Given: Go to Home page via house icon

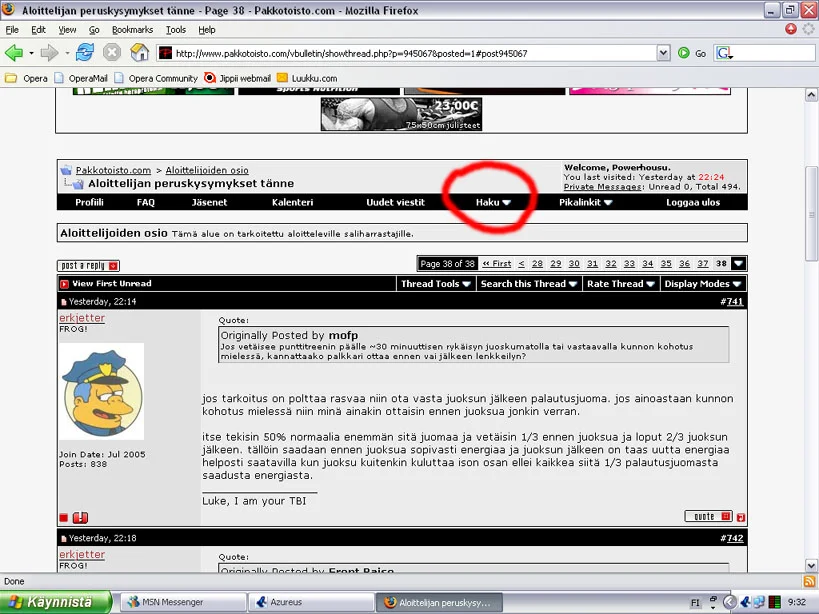Looking at the screenshot, I should (x=139, y=53).
